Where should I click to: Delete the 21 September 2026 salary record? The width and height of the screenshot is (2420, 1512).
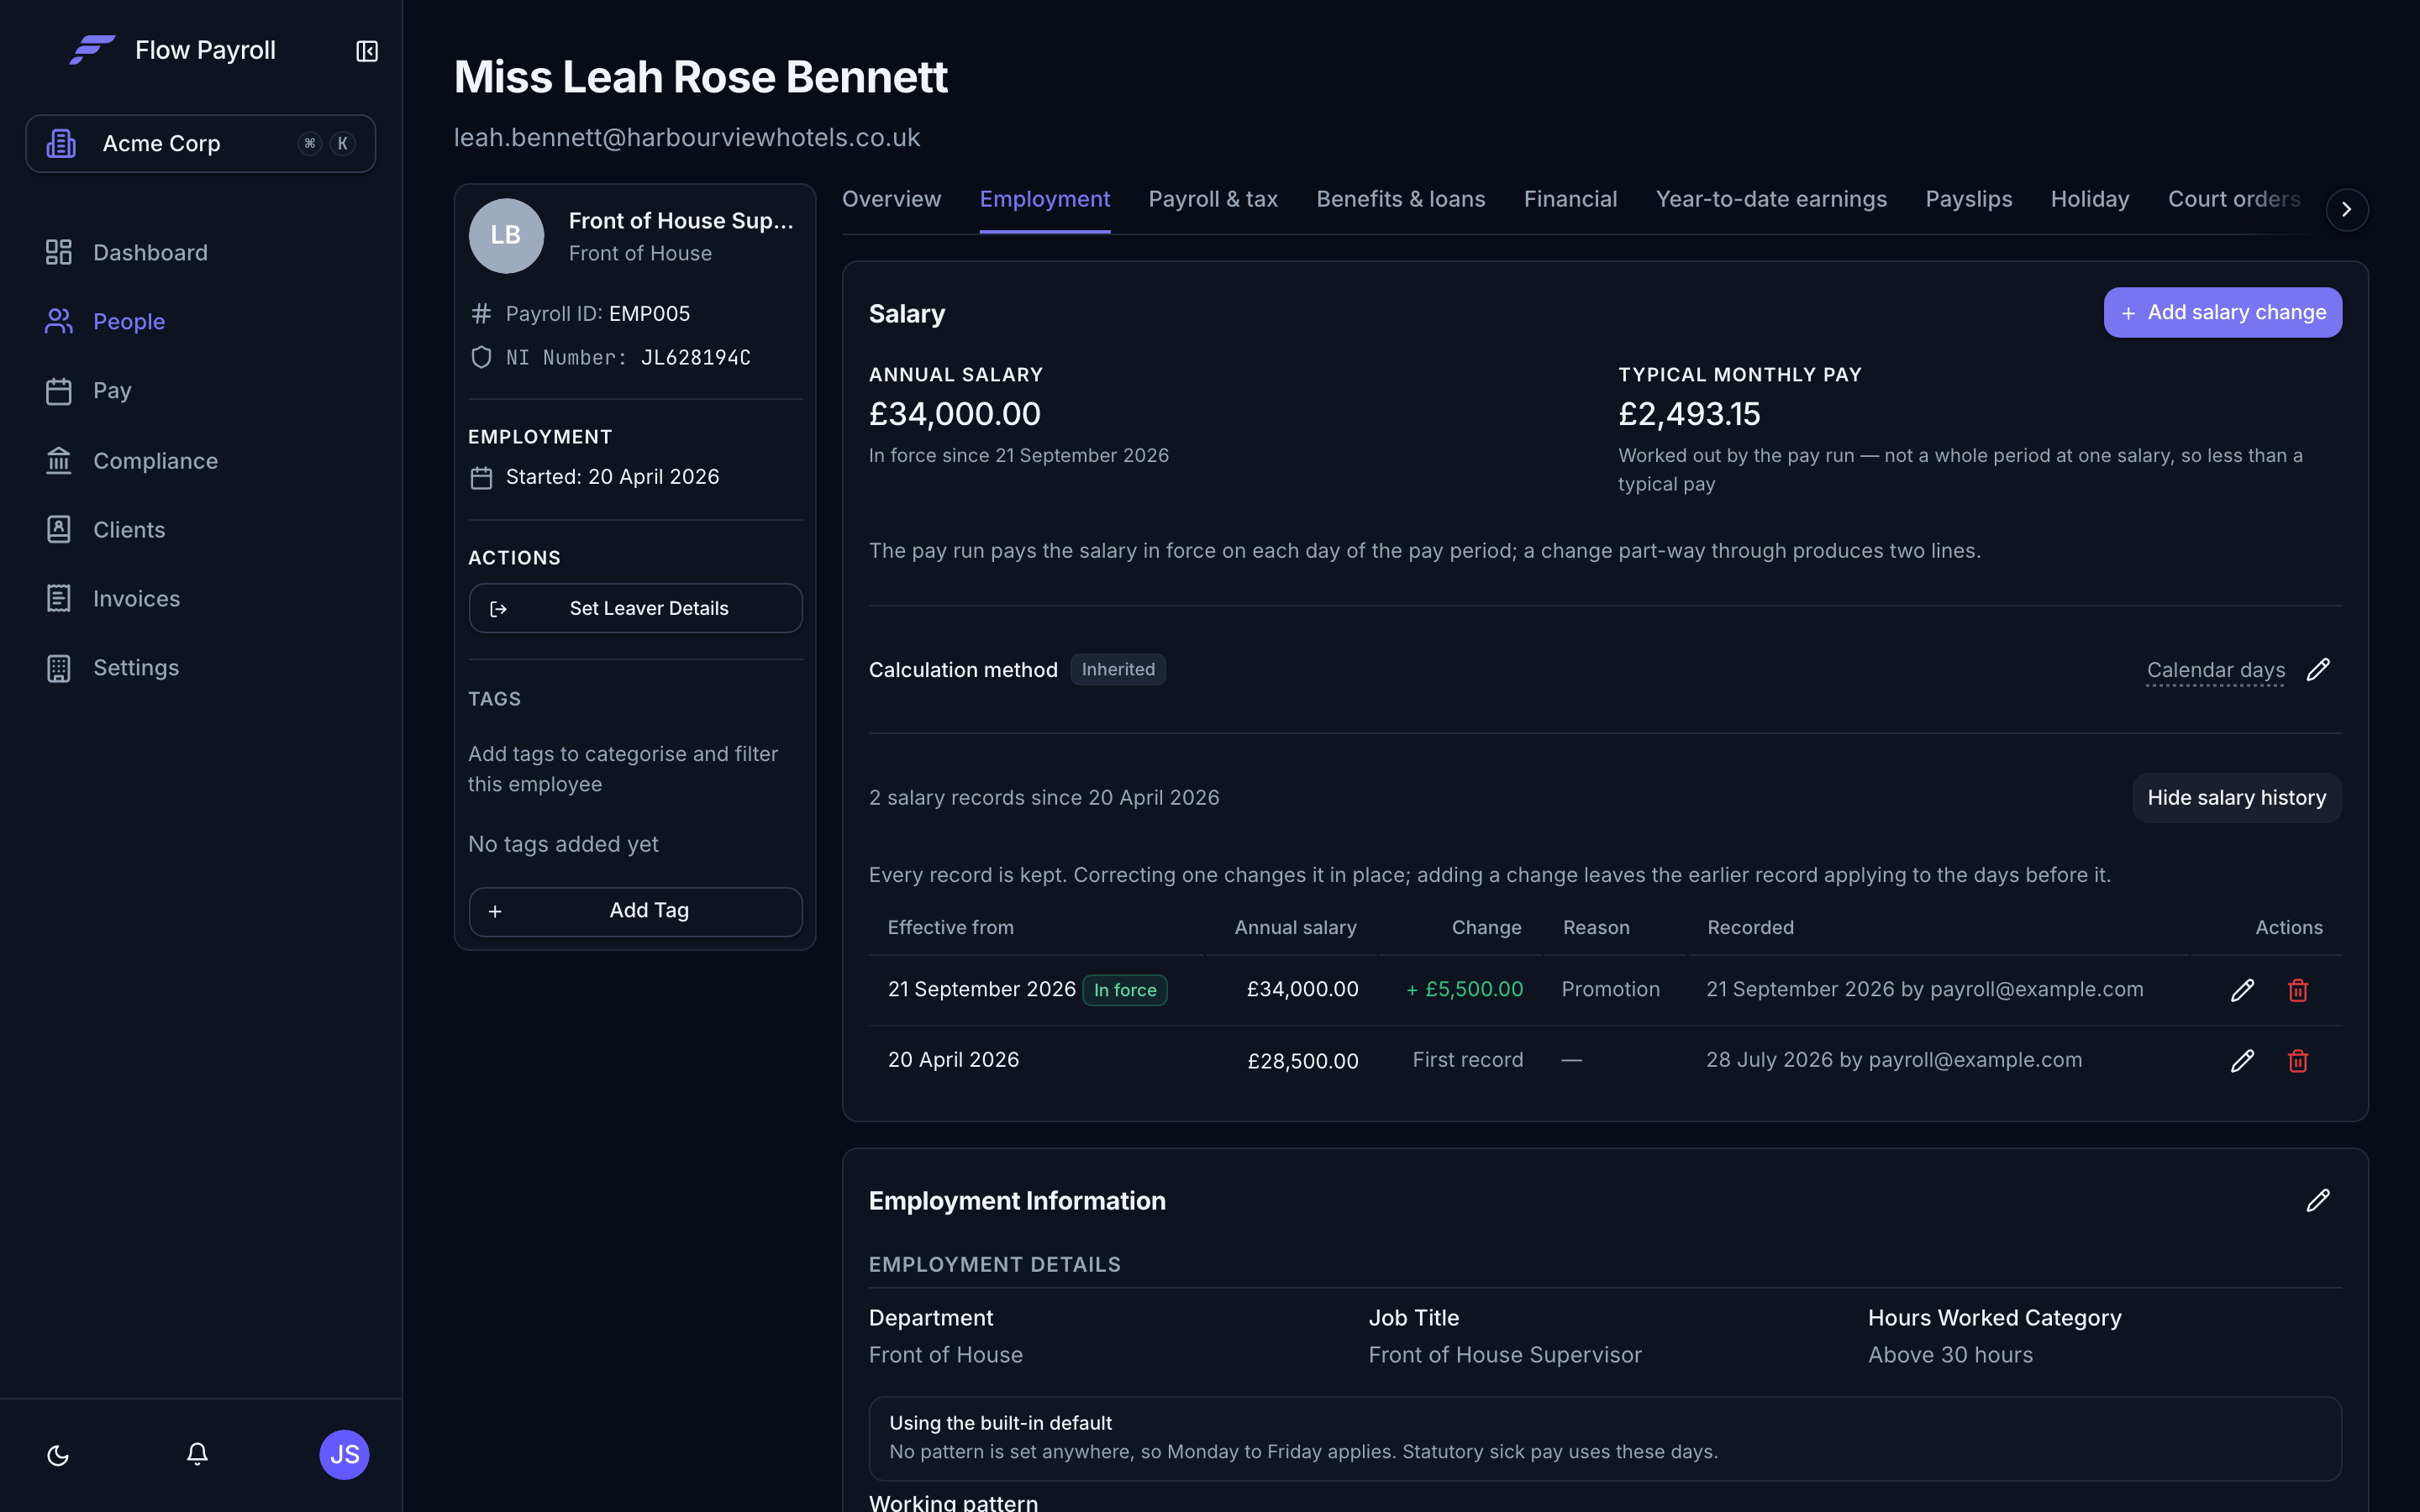tap(2298, 990)
